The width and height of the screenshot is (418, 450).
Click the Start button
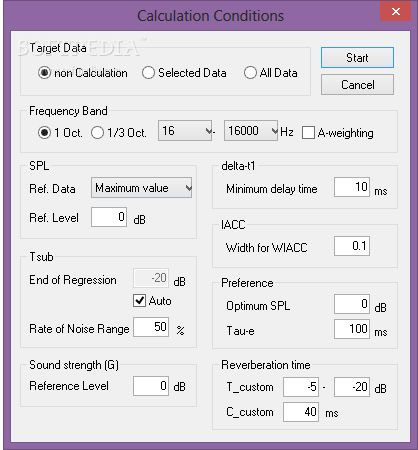tap(357, 58)
